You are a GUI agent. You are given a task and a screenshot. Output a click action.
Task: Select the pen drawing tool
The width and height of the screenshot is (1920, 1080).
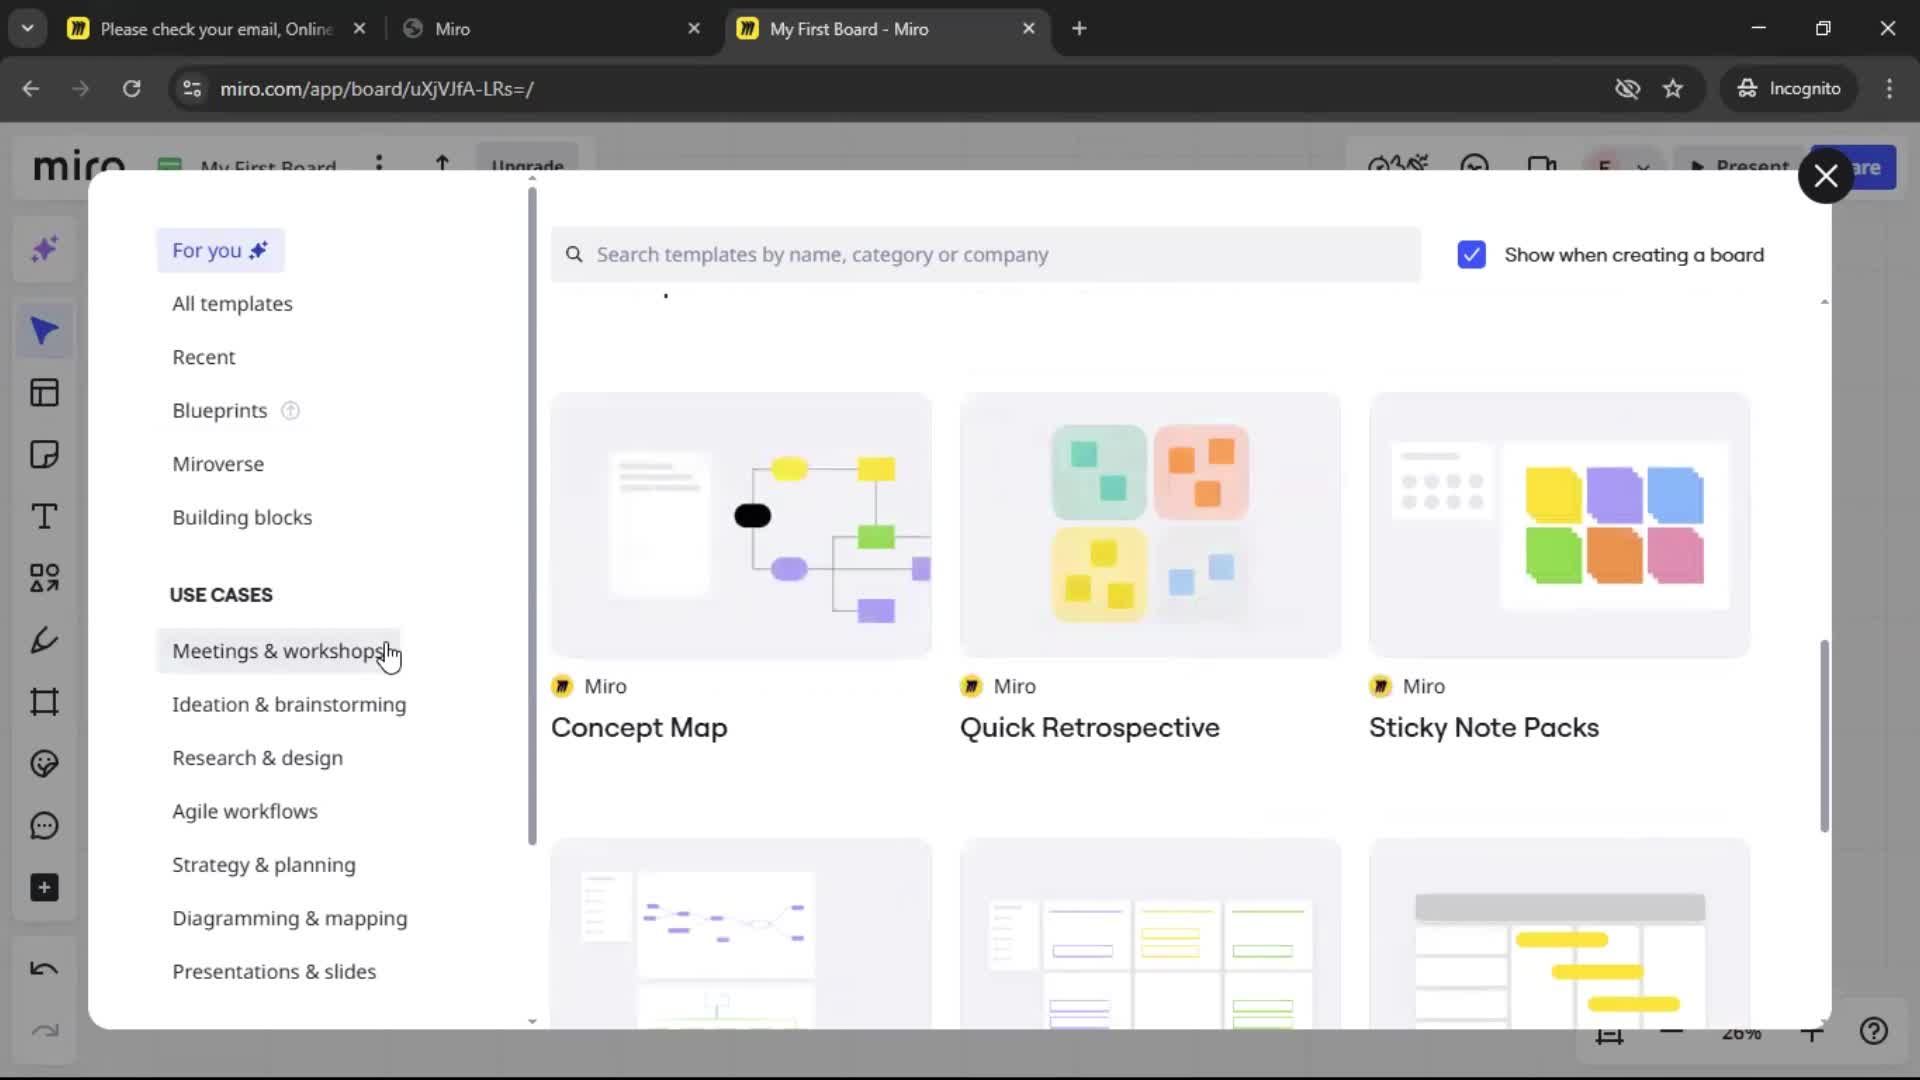(44, 640)
